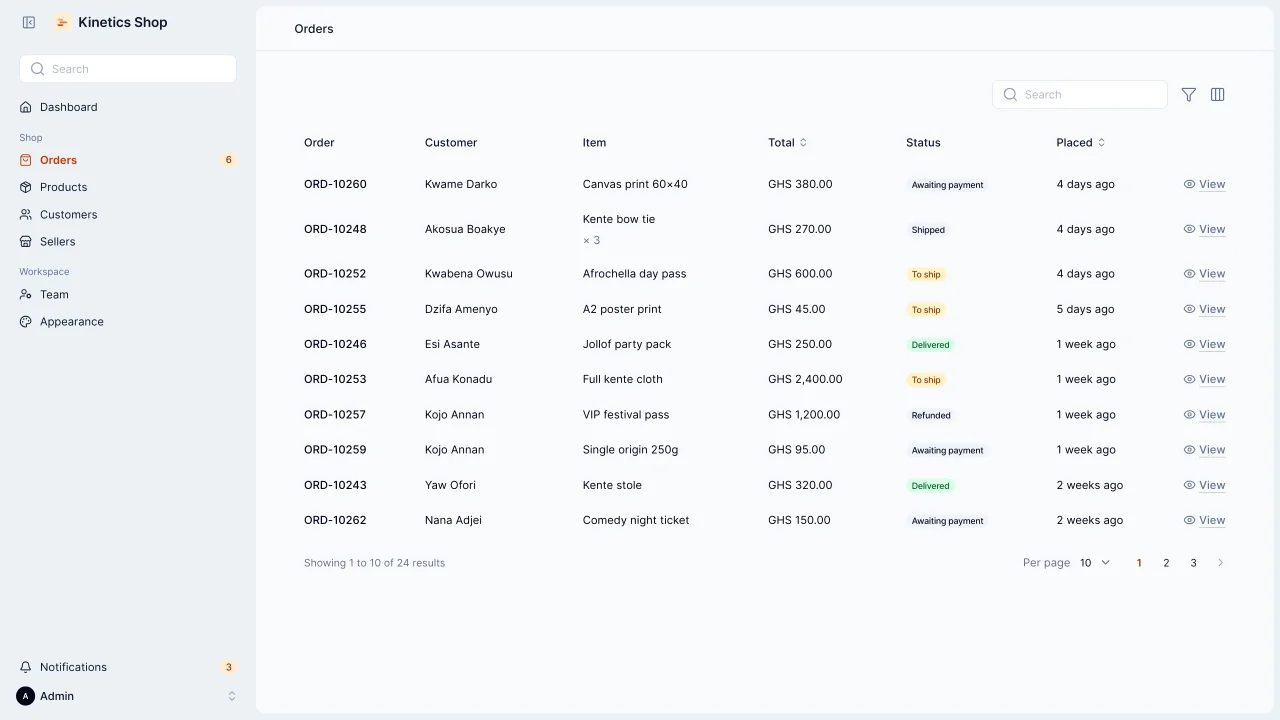Click the eye icon for ORD-10257
The height and width of the screenshot is (720, 1280).
point(1189,414)
